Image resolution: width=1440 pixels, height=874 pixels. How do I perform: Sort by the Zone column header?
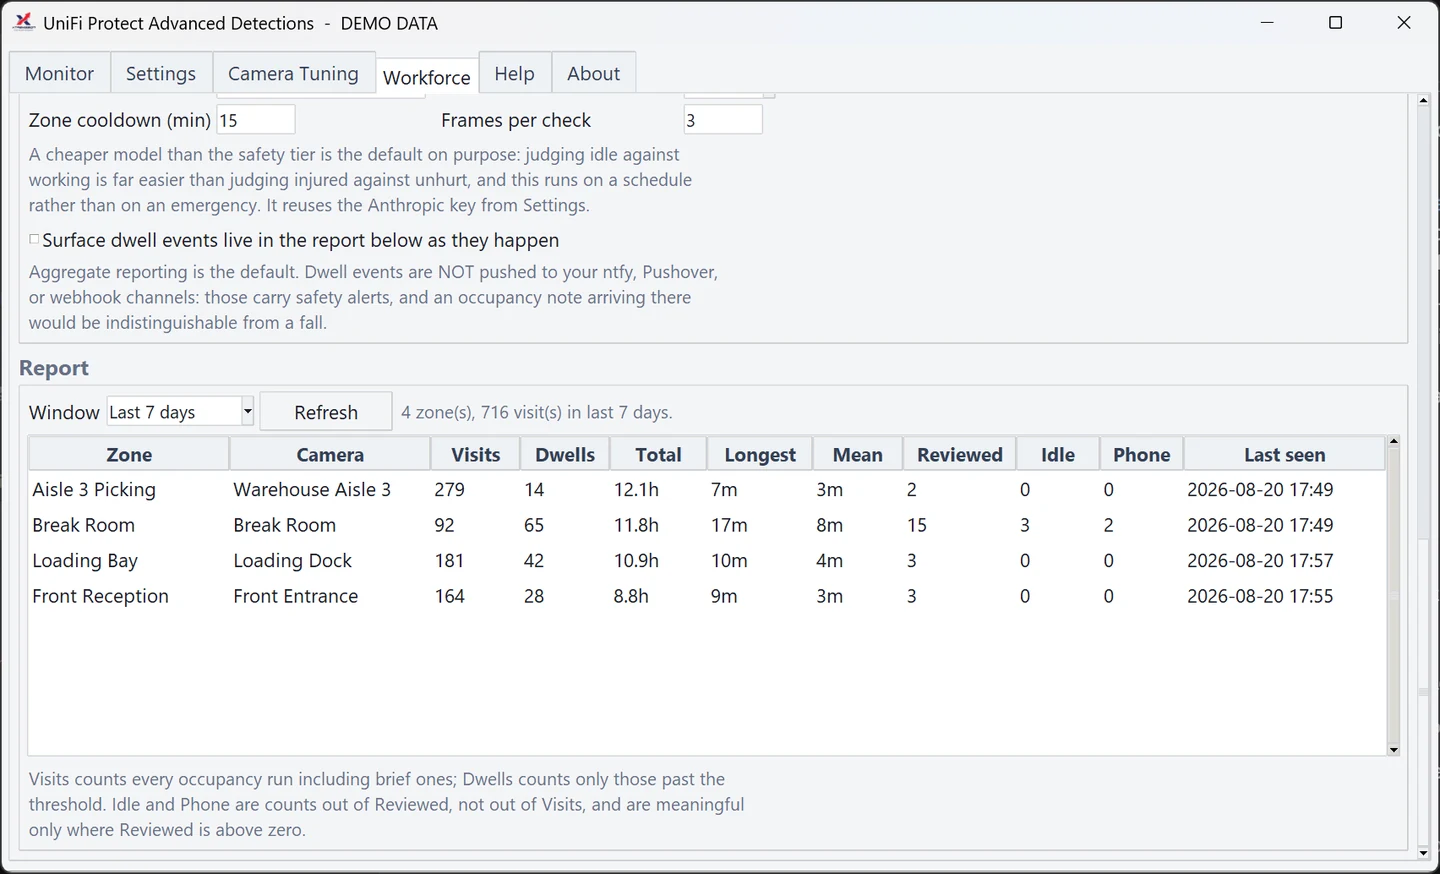(129, 455)
